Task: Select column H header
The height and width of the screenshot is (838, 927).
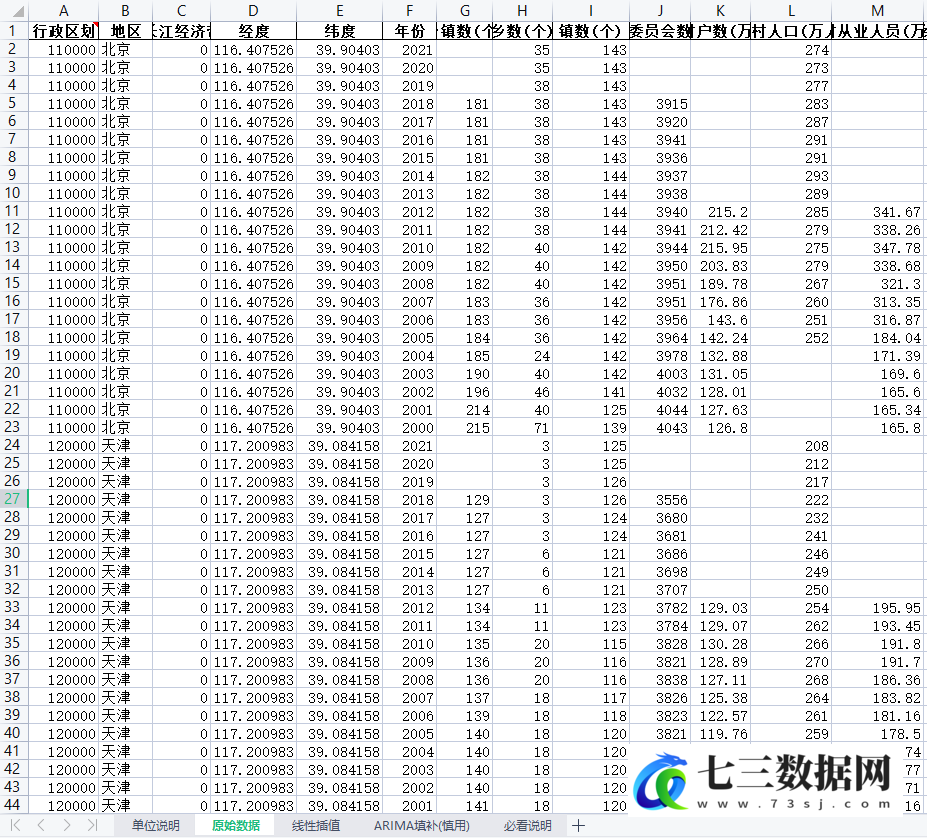Action: [522, 11]
